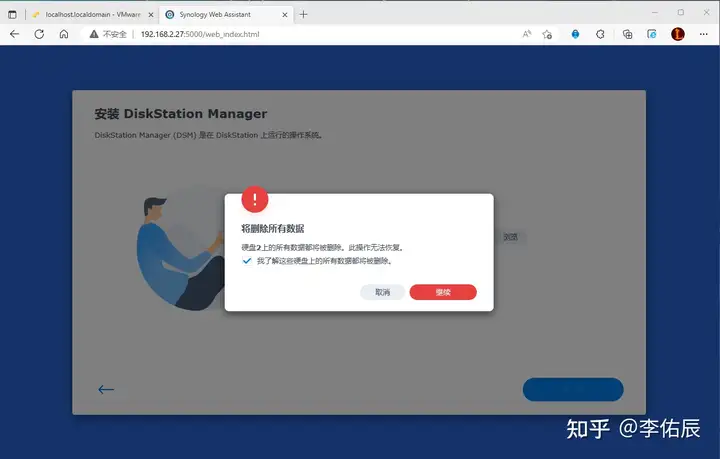720x459 pixels.
Task: Open the browser essentials icon
Action: point(652,34)
